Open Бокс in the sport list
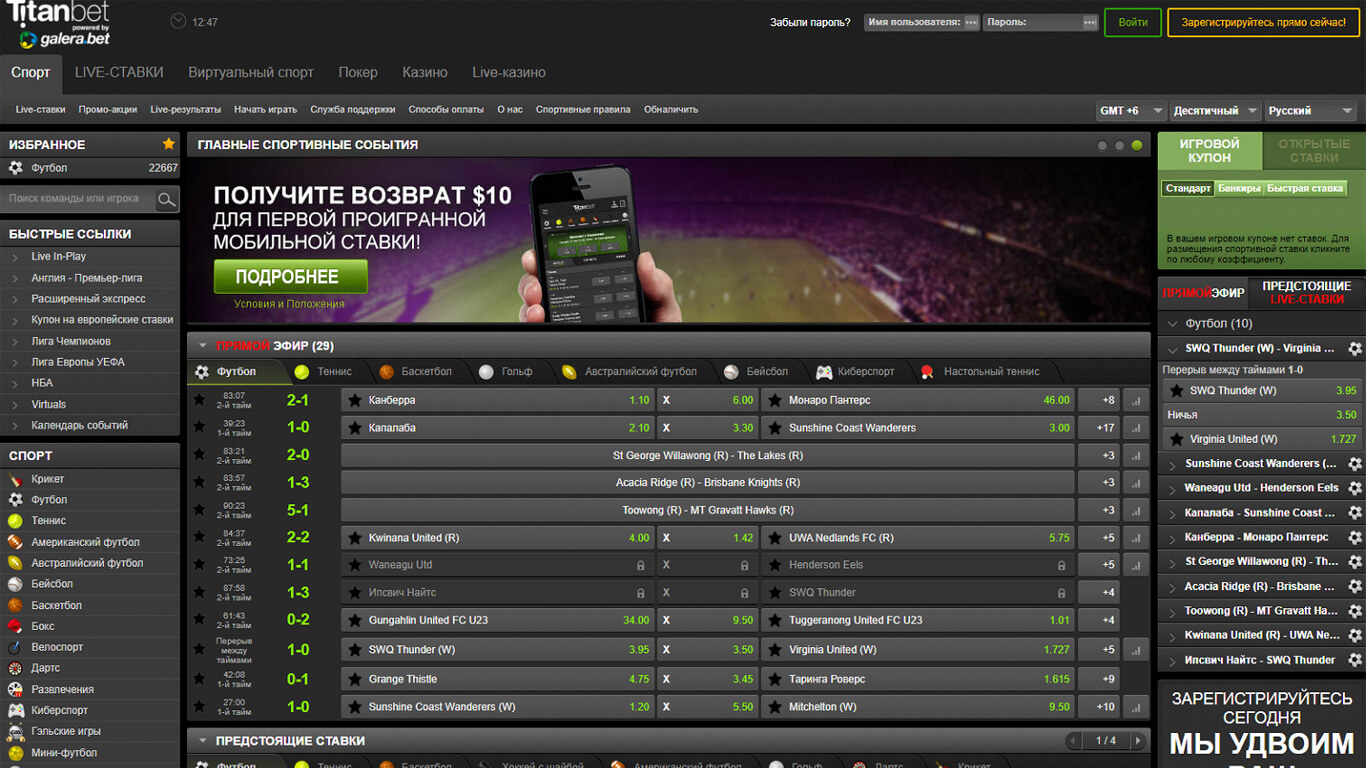The height and width of the screenshot is (768, 1366). (43, 626)
